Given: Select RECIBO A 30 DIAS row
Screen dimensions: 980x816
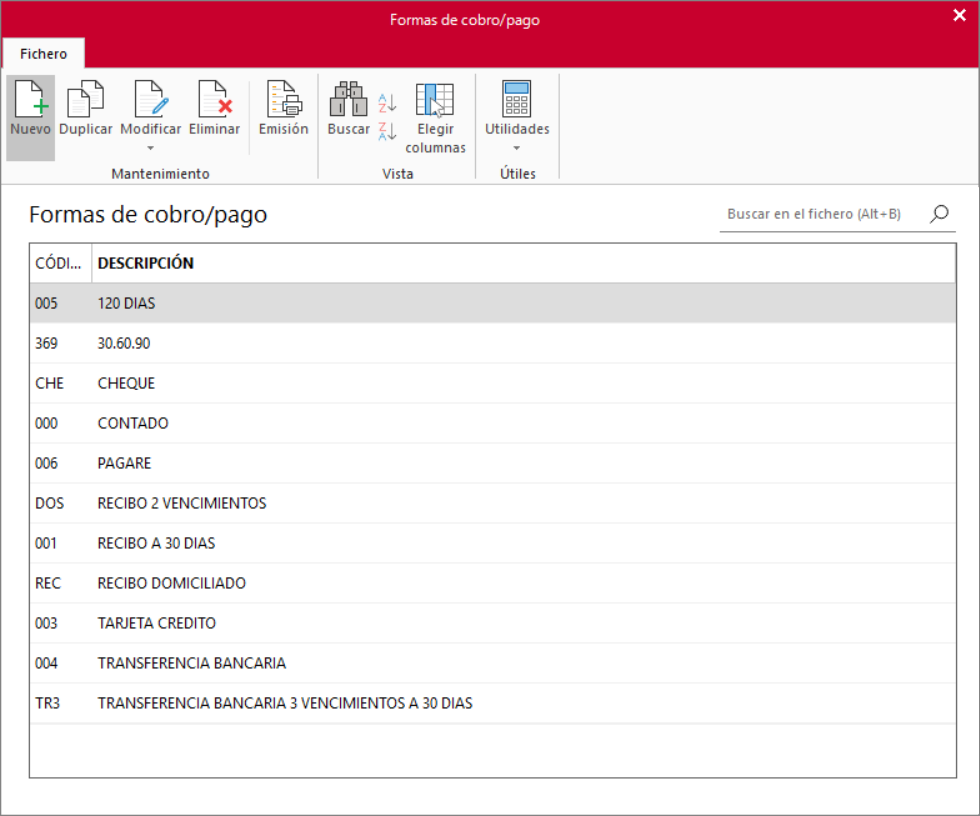Looking at the screenshot, I should tap(492, 543).
